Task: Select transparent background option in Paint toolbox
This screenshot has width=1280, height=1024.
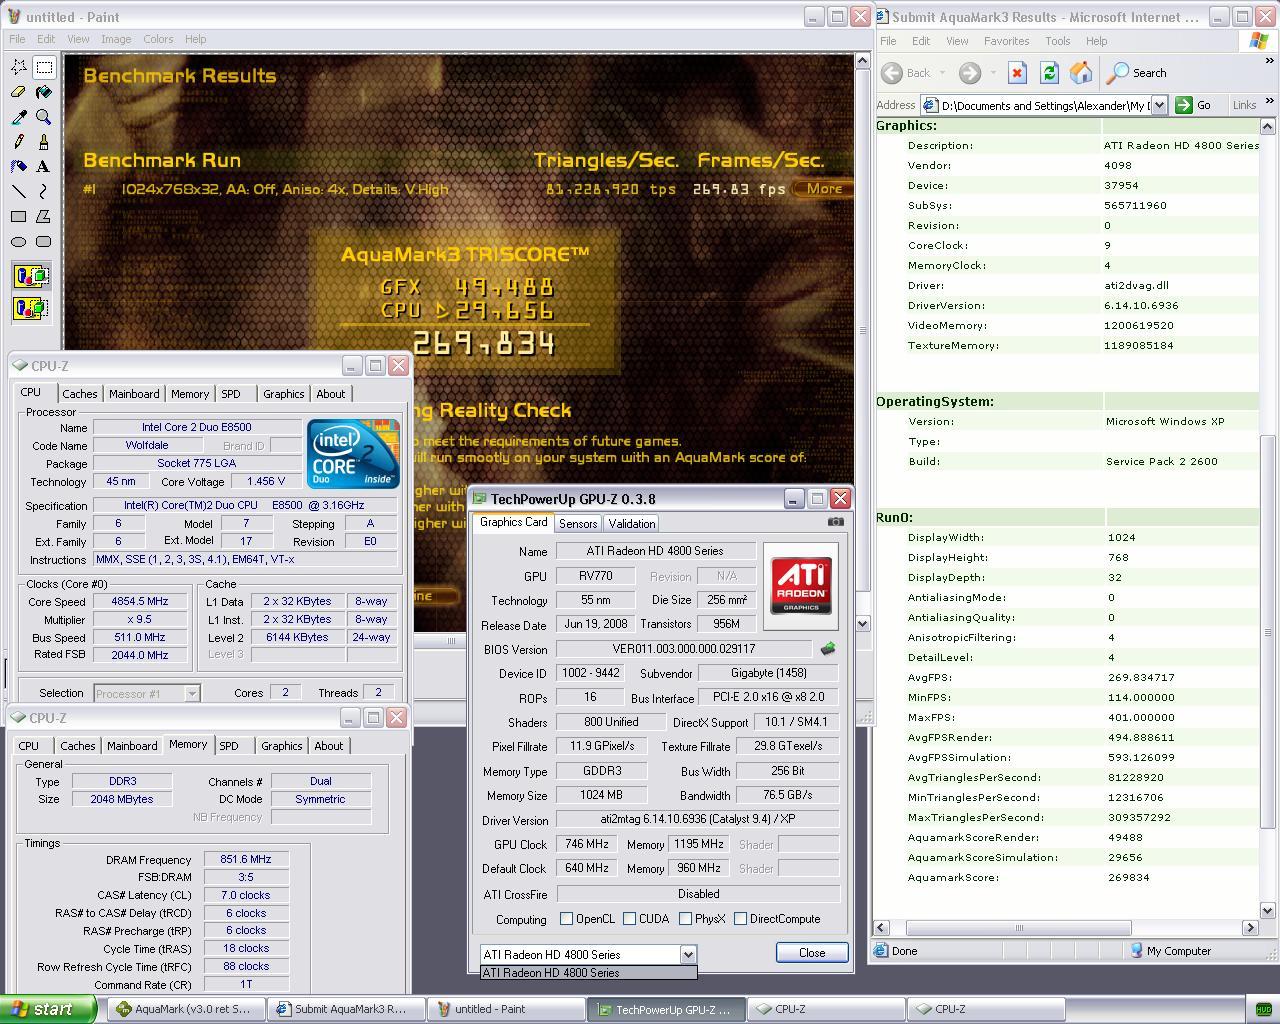Action: coord(31,307)
